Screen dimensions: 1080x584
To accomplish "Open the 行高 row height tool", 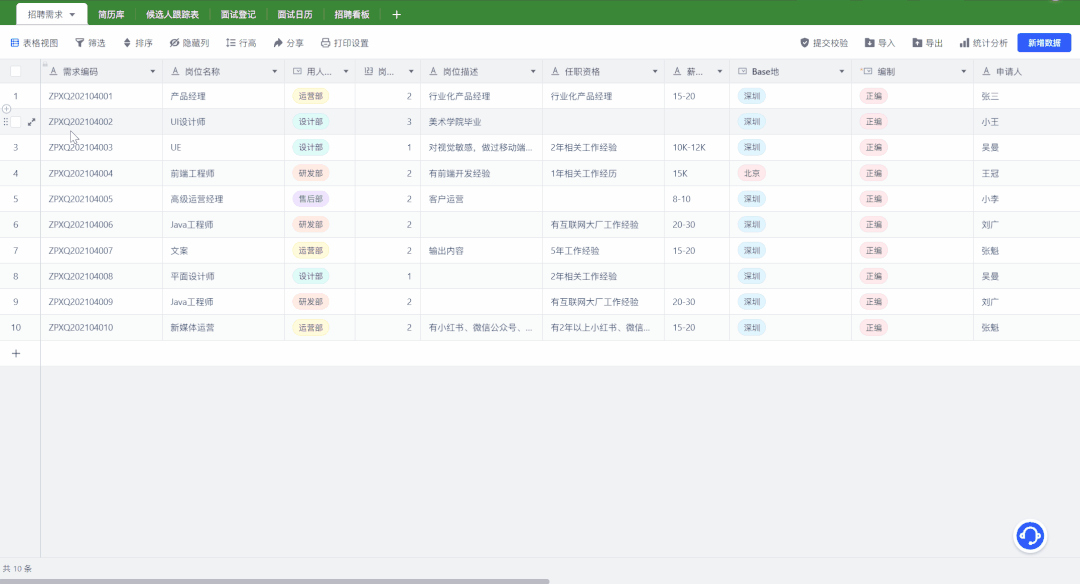I will 241,43.
